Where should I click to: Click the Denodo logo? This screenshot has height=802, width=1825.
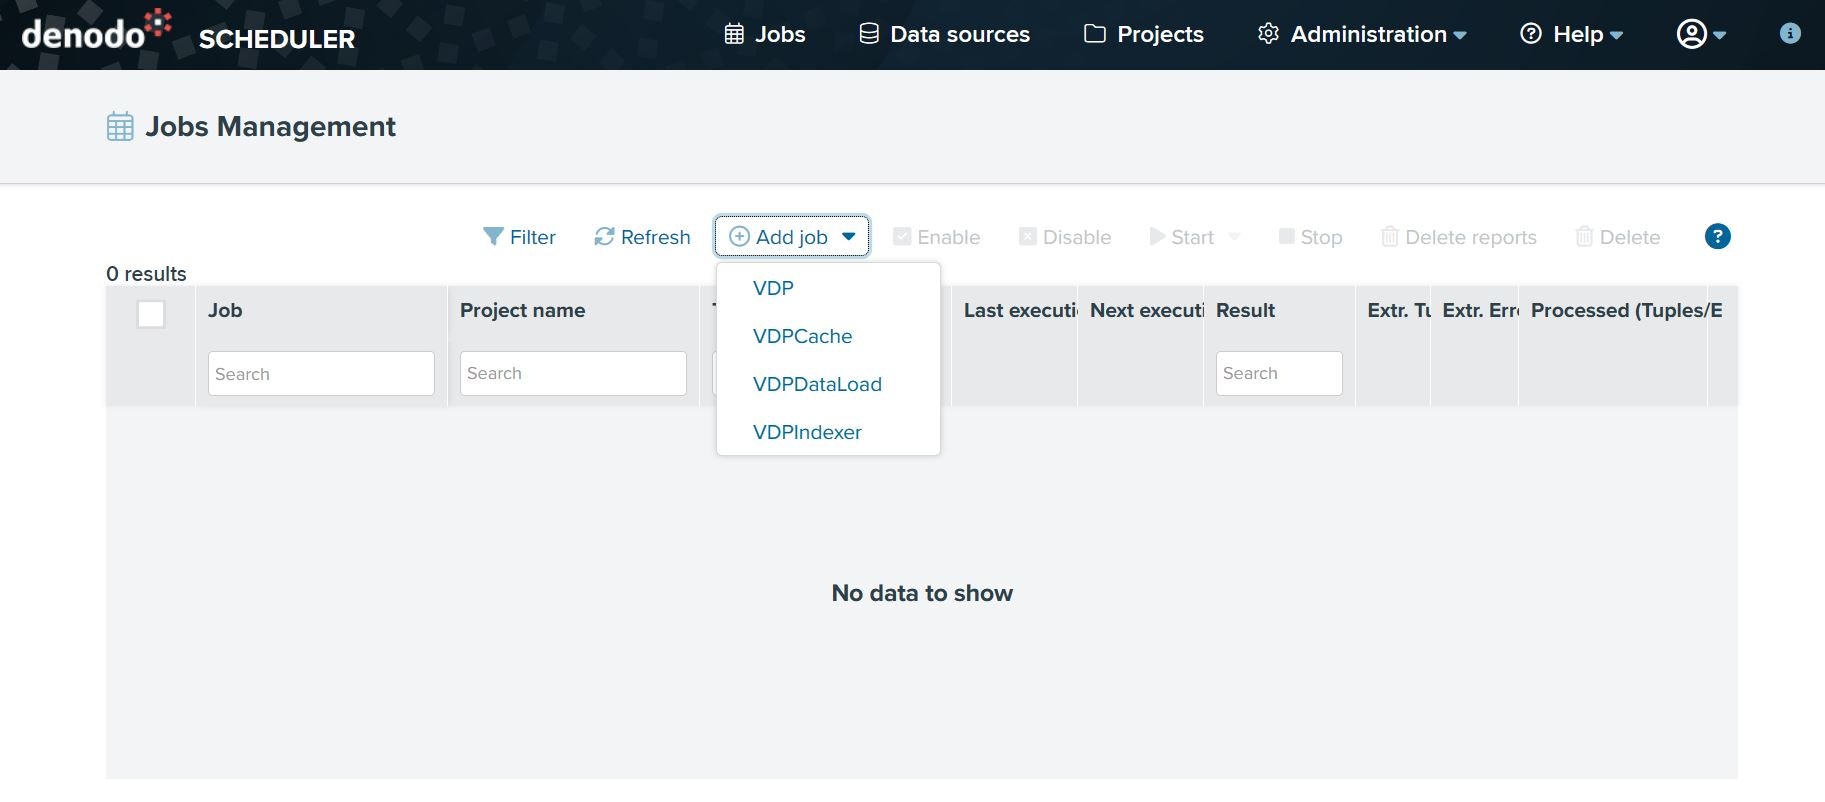97,31
